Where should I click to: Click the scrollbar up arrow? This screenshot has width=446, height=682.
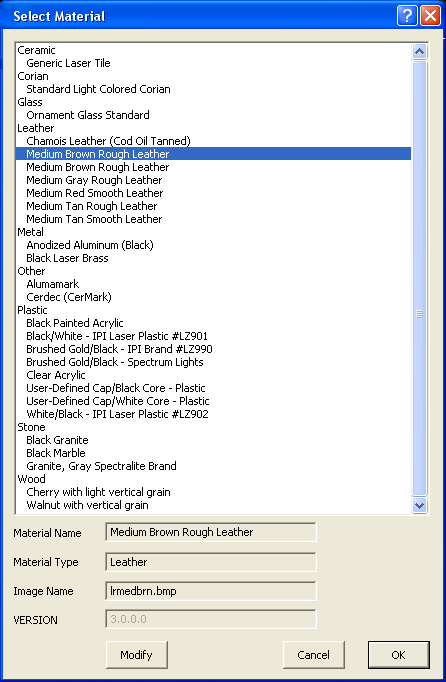(419, 52)
